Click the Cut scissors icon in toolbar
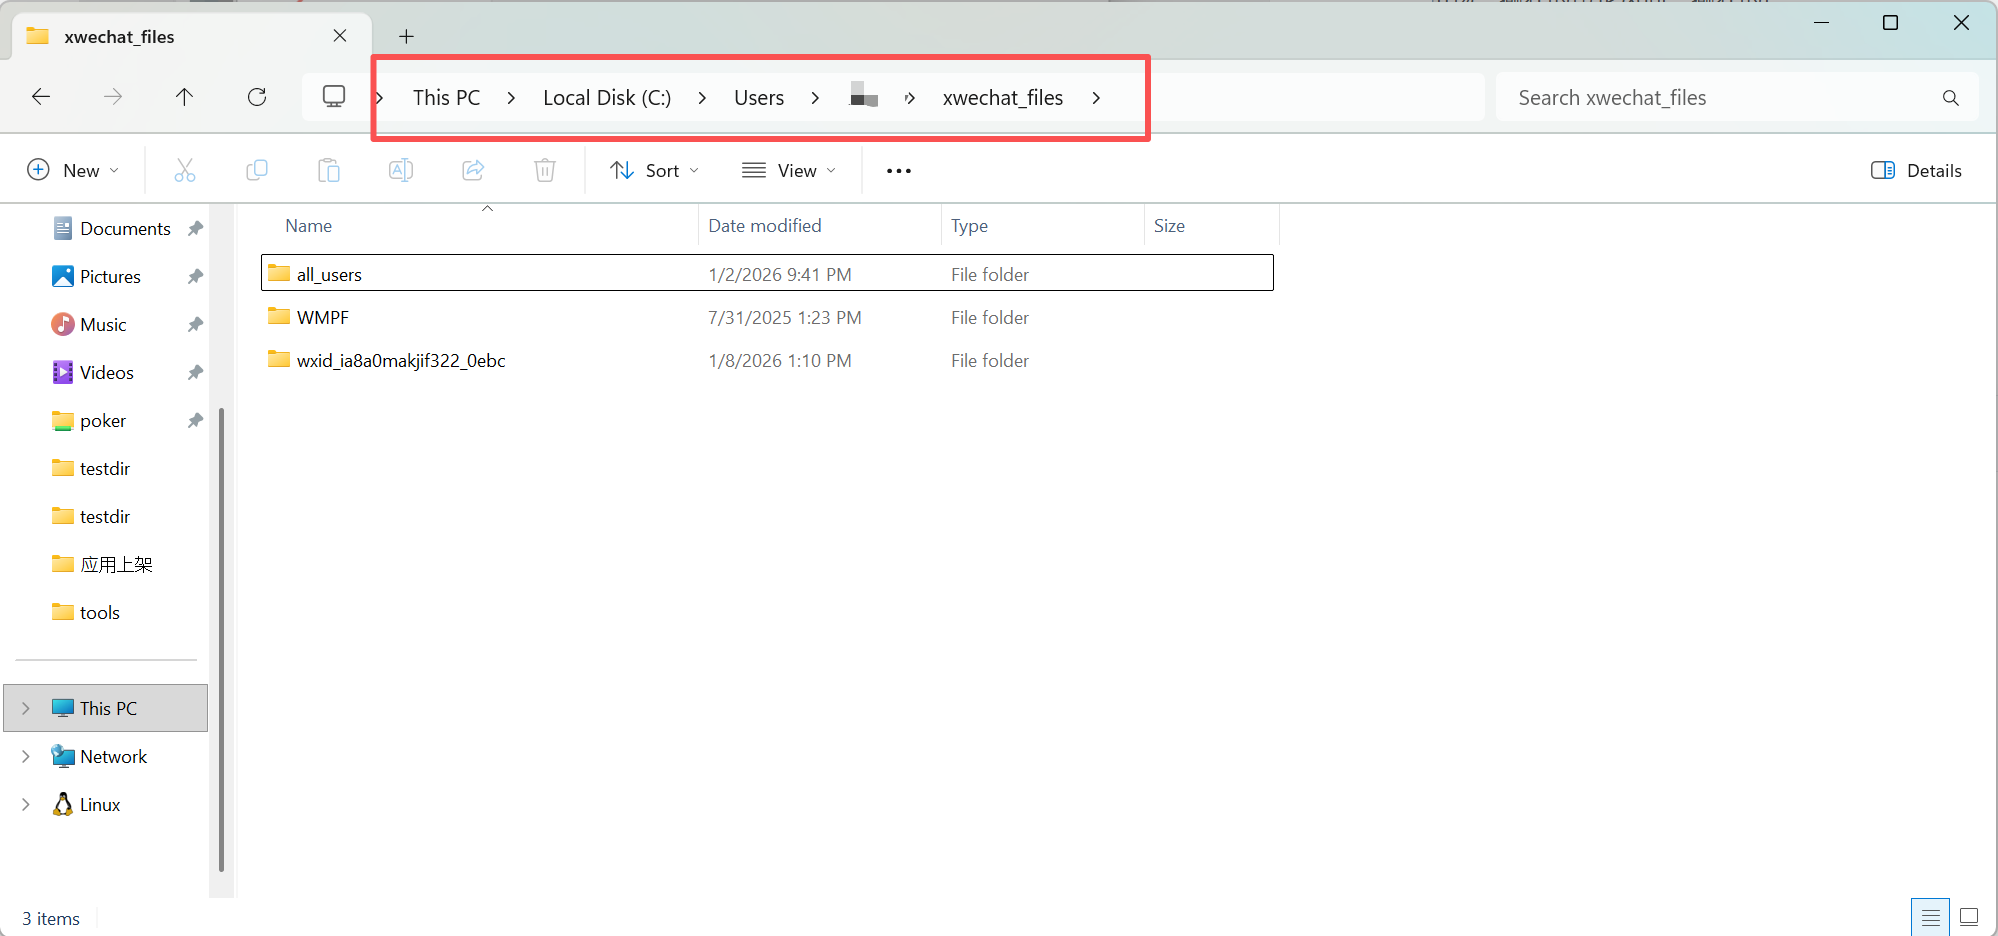1998x936 pixels. (185, 170)
